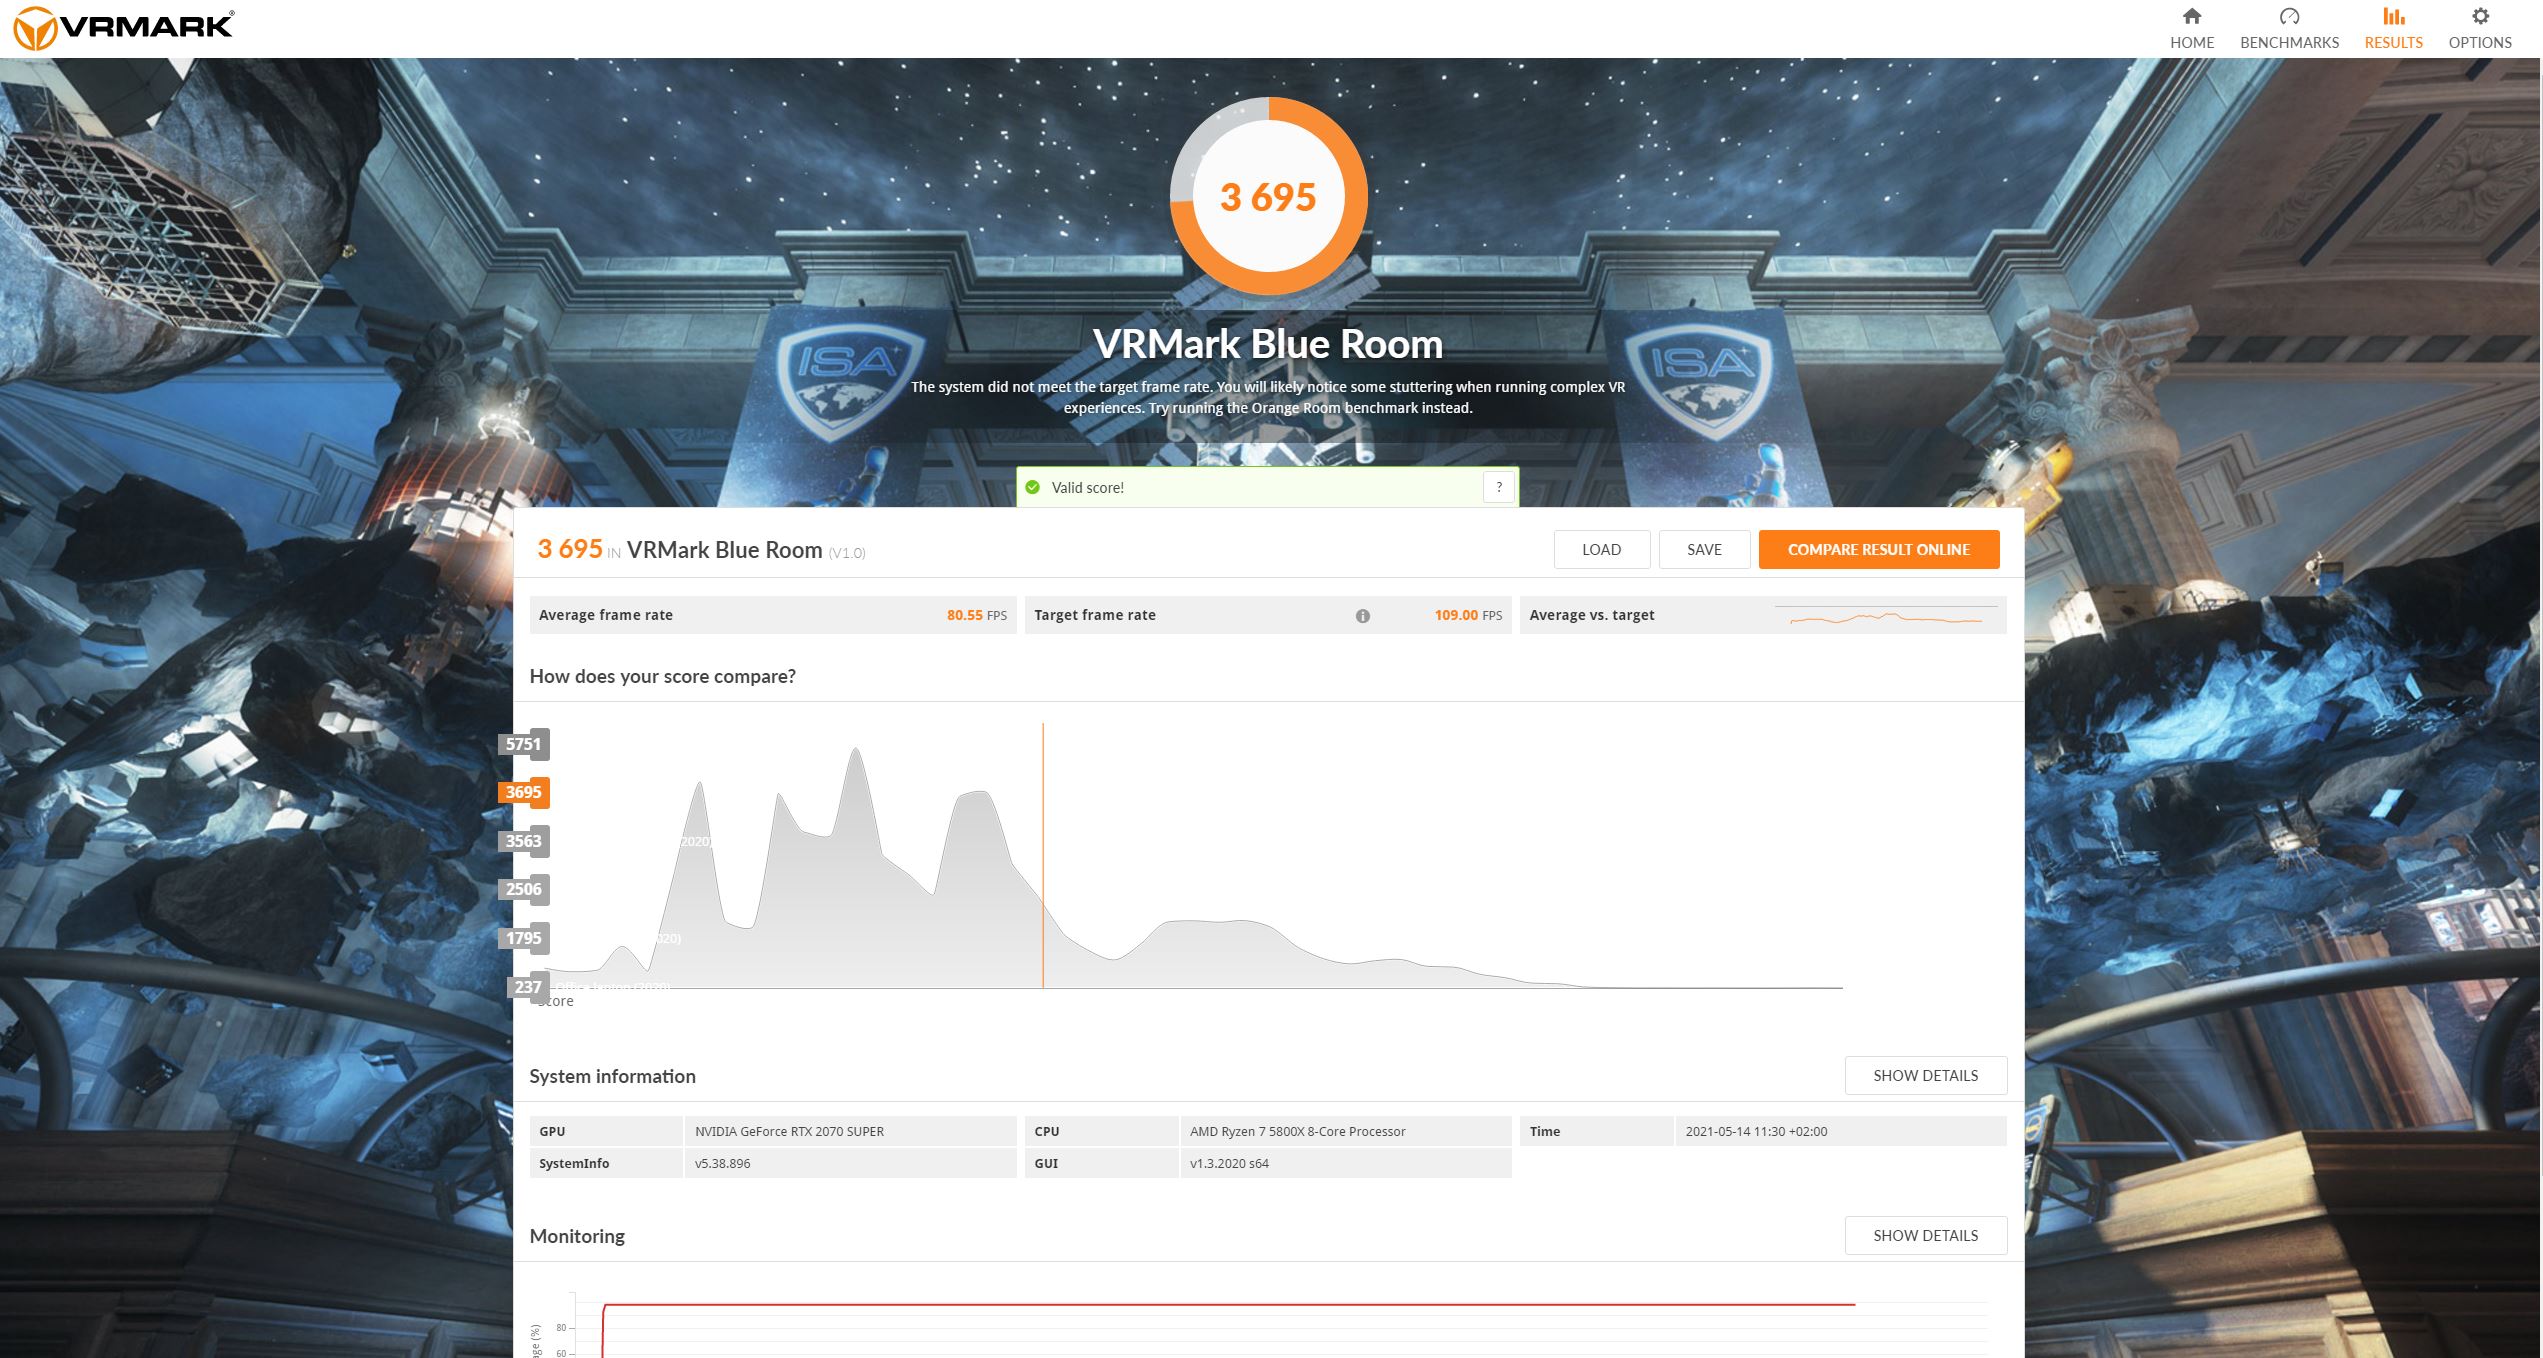
Task: Click COMPARE RESULT ONLINE button
Action: click(x=1879, y=549)
